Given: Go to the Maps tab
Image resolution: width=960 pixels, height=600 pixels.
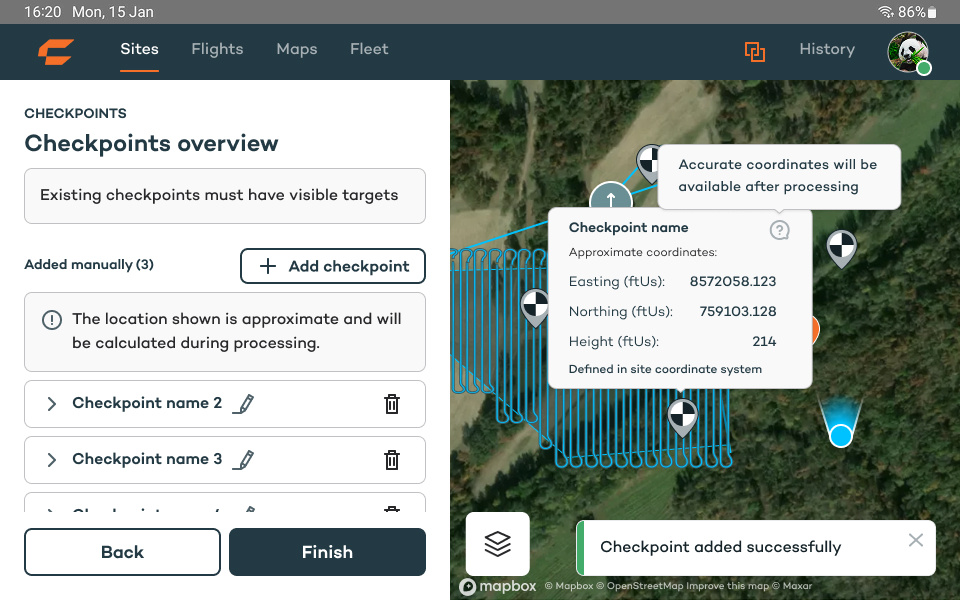Looking at the screenshot, I should tap(296, 49).
